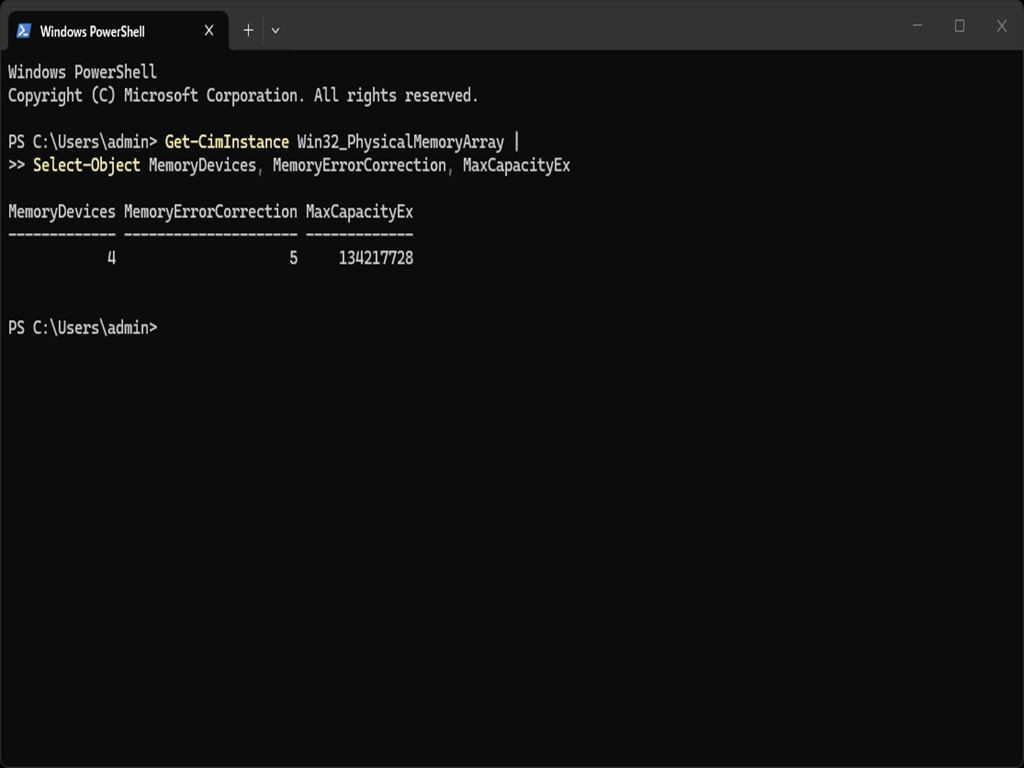Screen dimensions: 1024x768
Task: Open a new tab with plus icon
Action: [x=248, y=30]
